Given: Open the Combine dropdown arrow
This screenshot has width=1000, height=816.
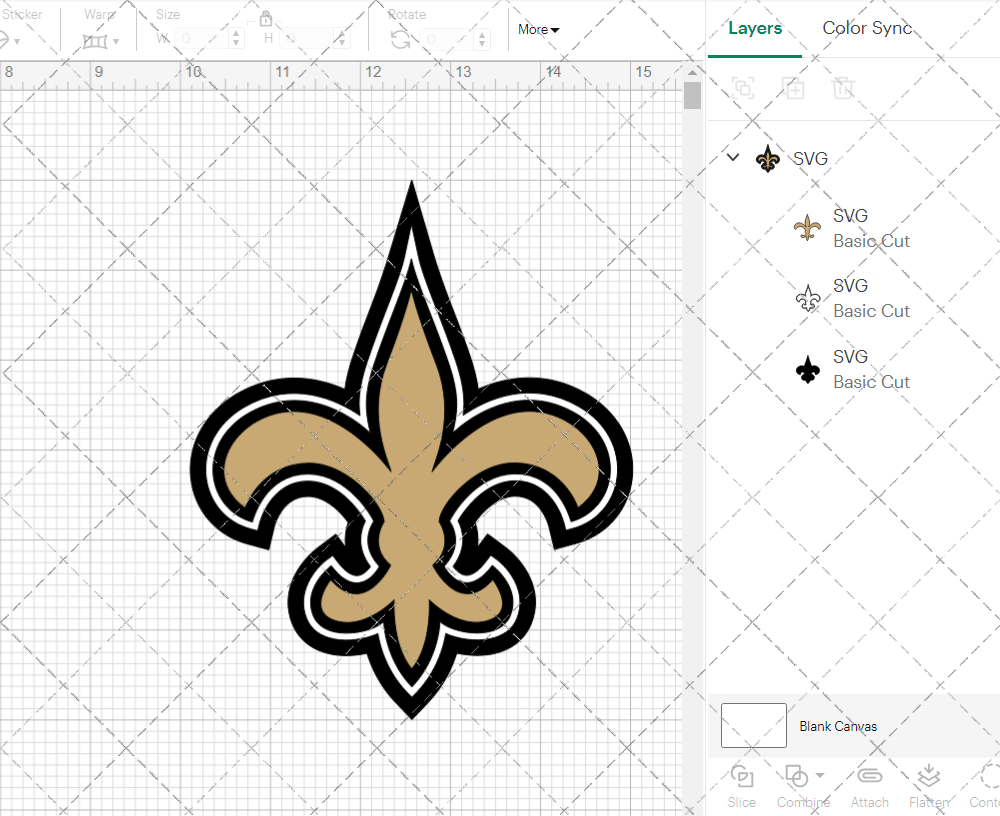Looking at the screenshot, I should [x=820, y=775].
